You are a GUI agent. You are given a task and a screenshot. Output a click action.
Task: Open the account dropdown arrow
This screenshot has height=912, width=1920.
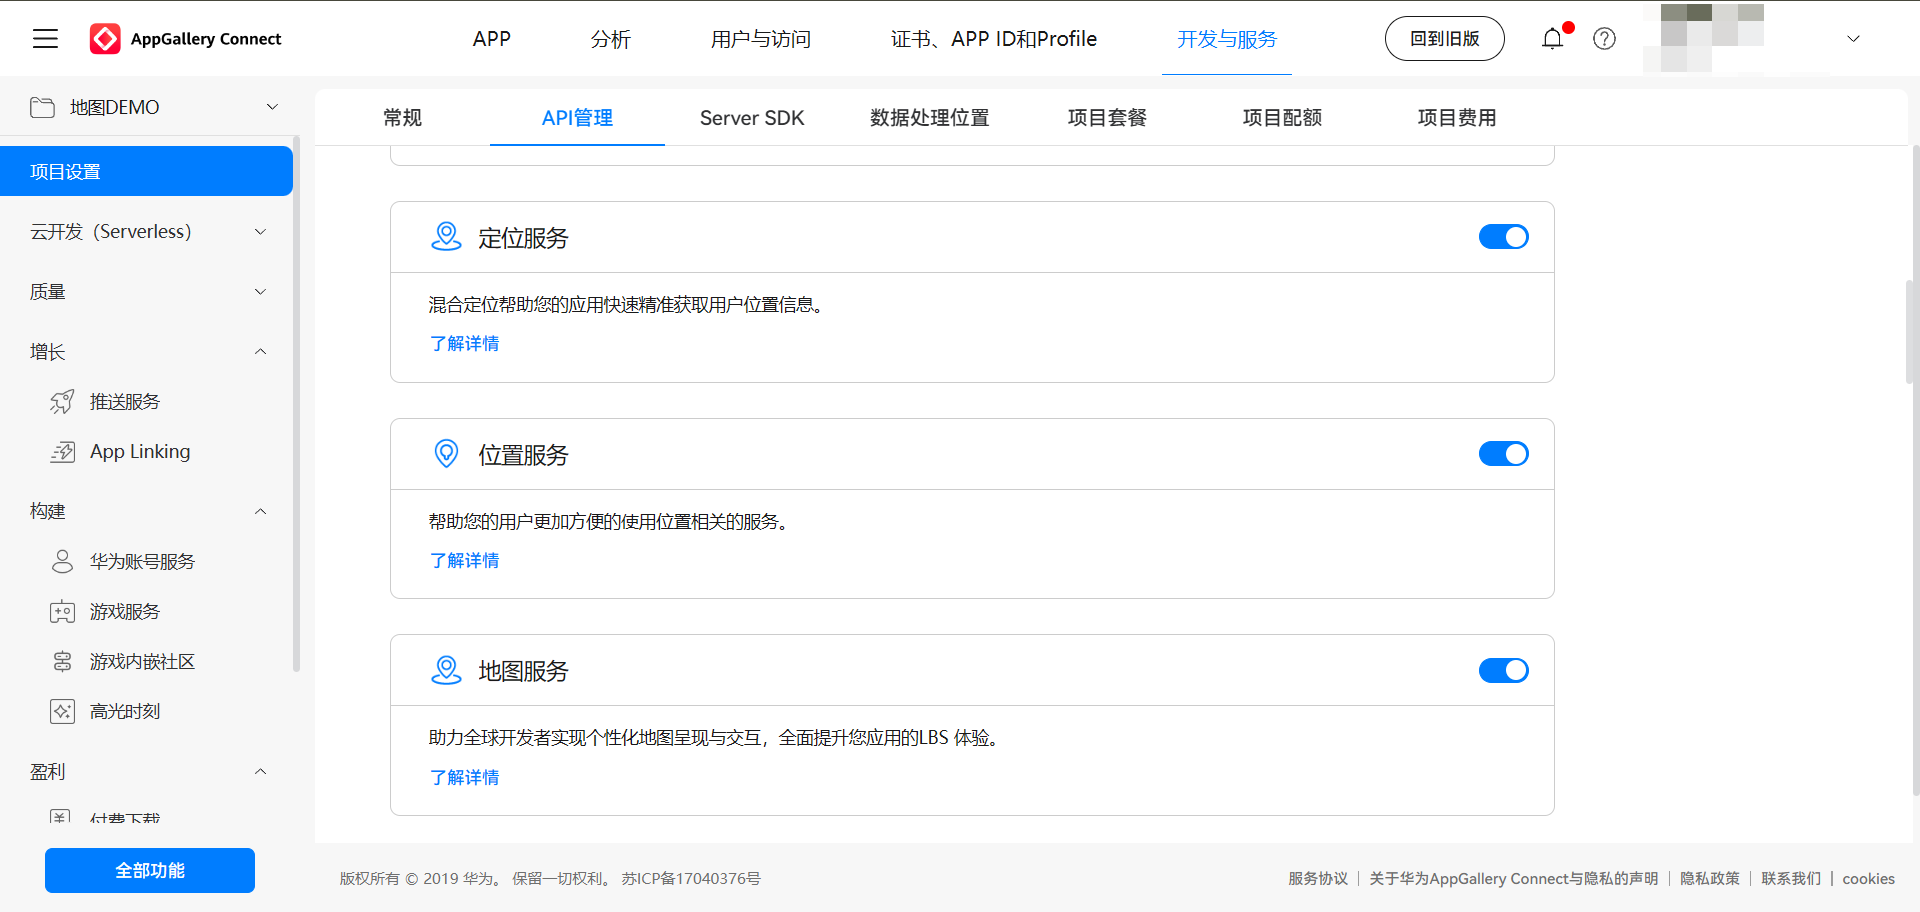click(1853, 39)
